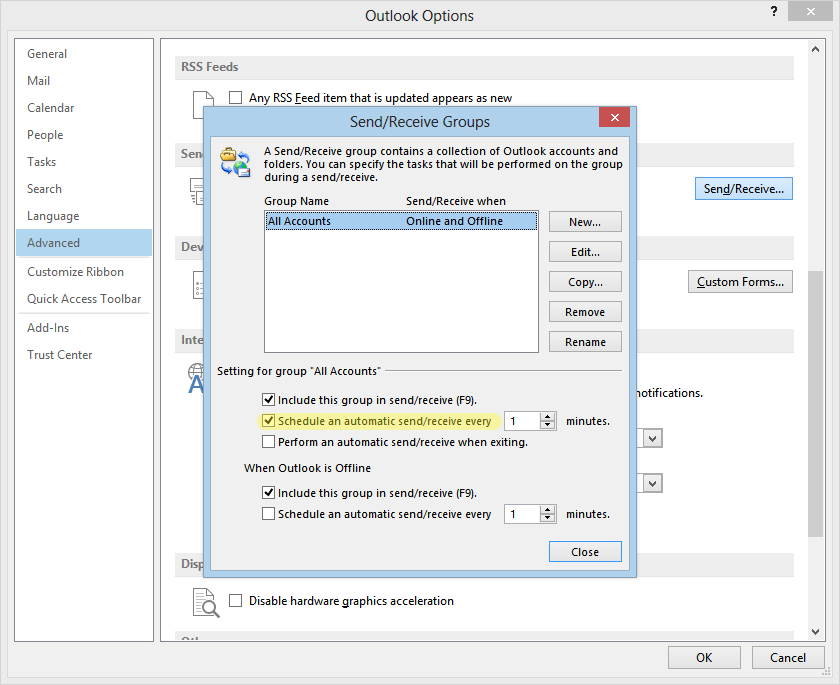Click the Rename group button
The width and height of the screenshot is (840, 685).
point(585,342)
